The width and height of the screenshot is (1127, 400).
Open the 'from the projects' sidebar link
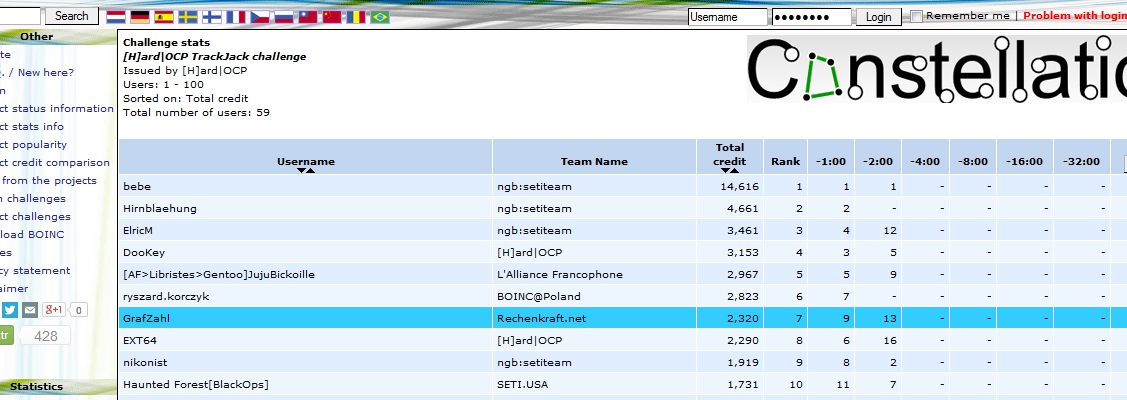coord(50,180)
